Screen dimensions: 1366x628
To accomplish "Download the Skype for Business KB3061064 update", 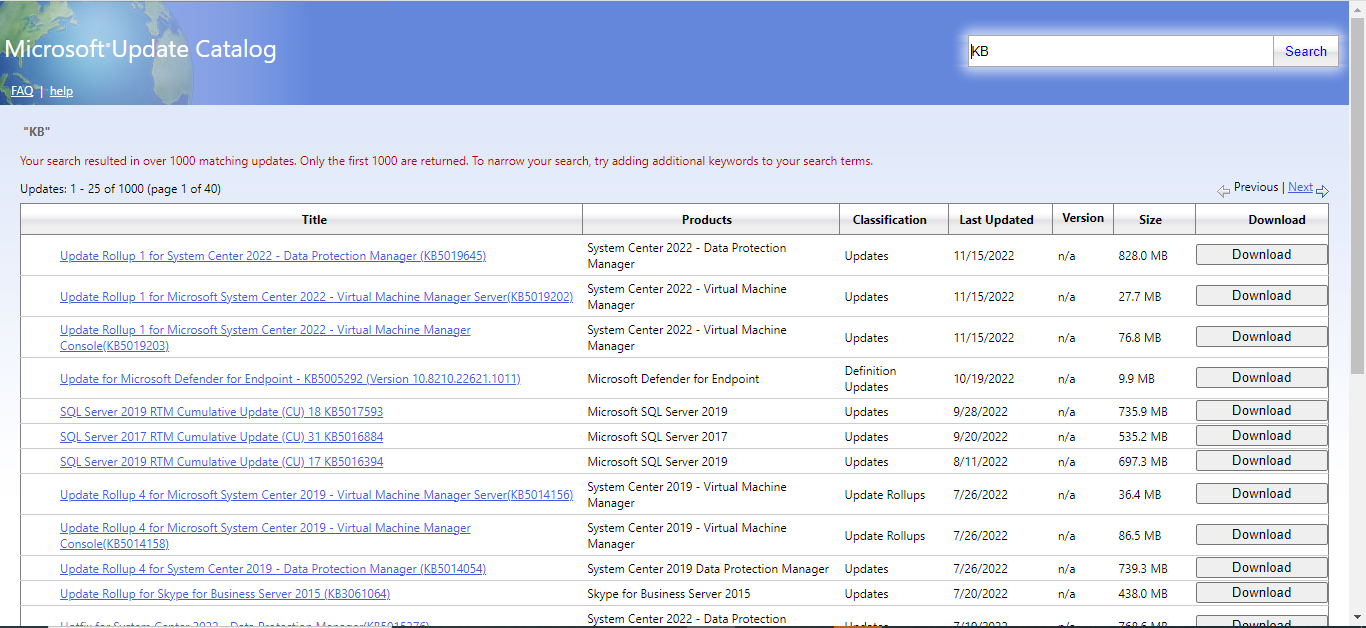I will [x=1262, y=593].
